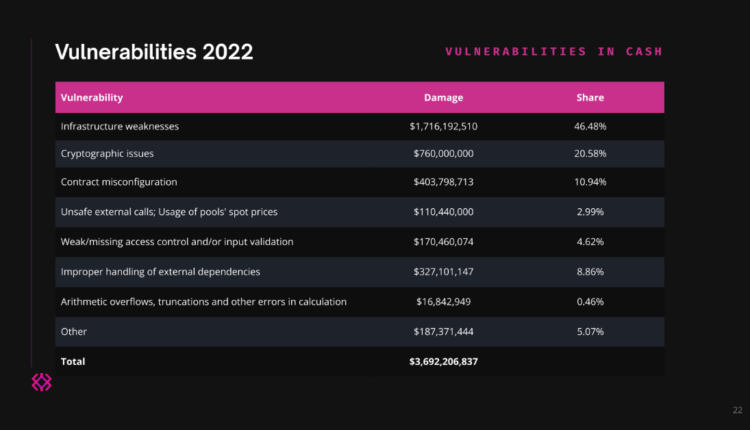Click the 46.48% share value
Image resolution: width=750 pixels, height=430 pixels.
[x=590, y=127]
